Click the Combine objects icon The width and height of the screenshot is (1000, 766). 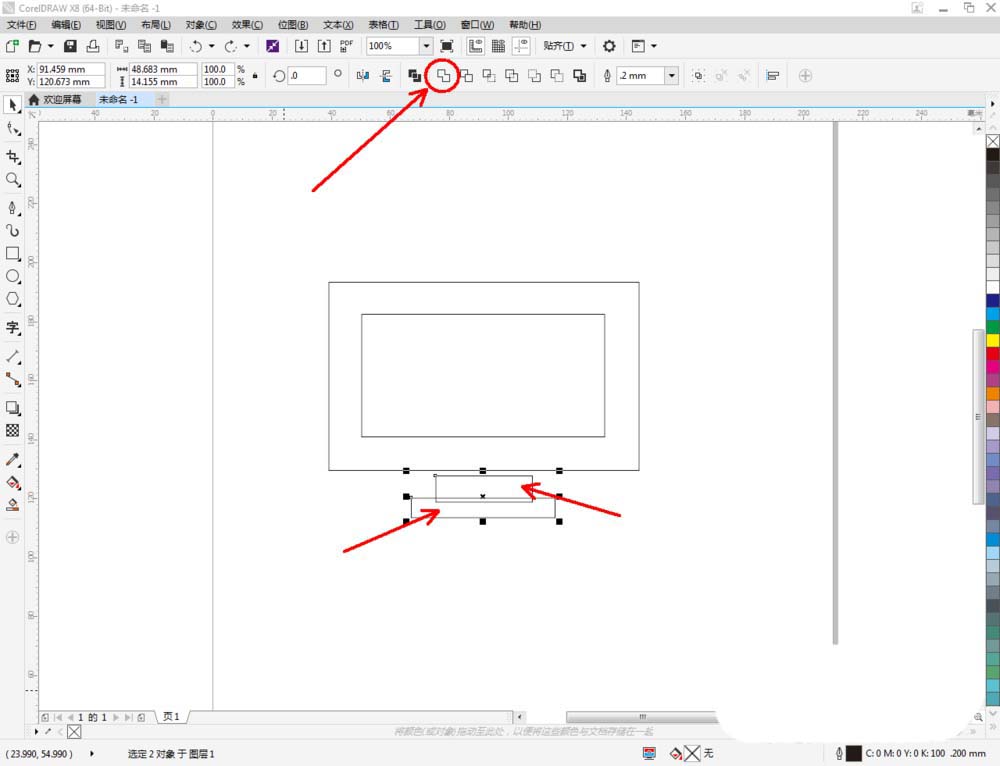coord(415,76)
